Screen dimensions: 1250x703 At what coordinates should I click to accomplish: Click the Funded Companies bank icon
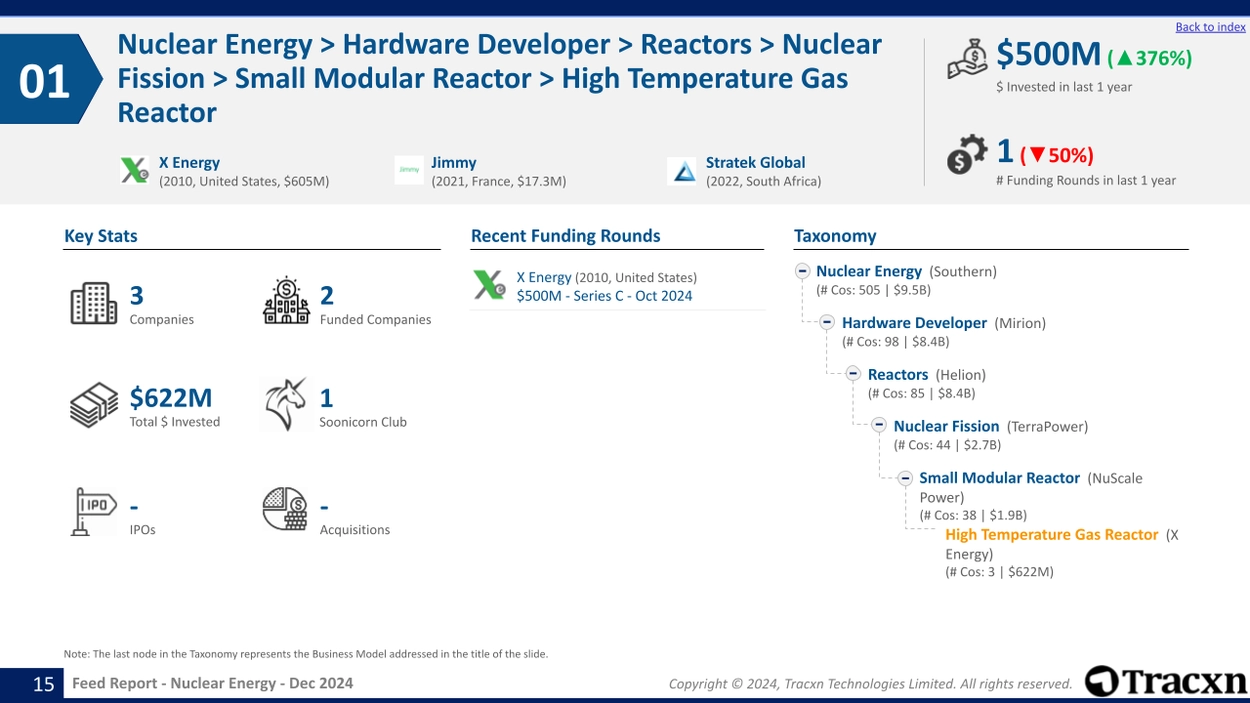click(x=286, y=301)
